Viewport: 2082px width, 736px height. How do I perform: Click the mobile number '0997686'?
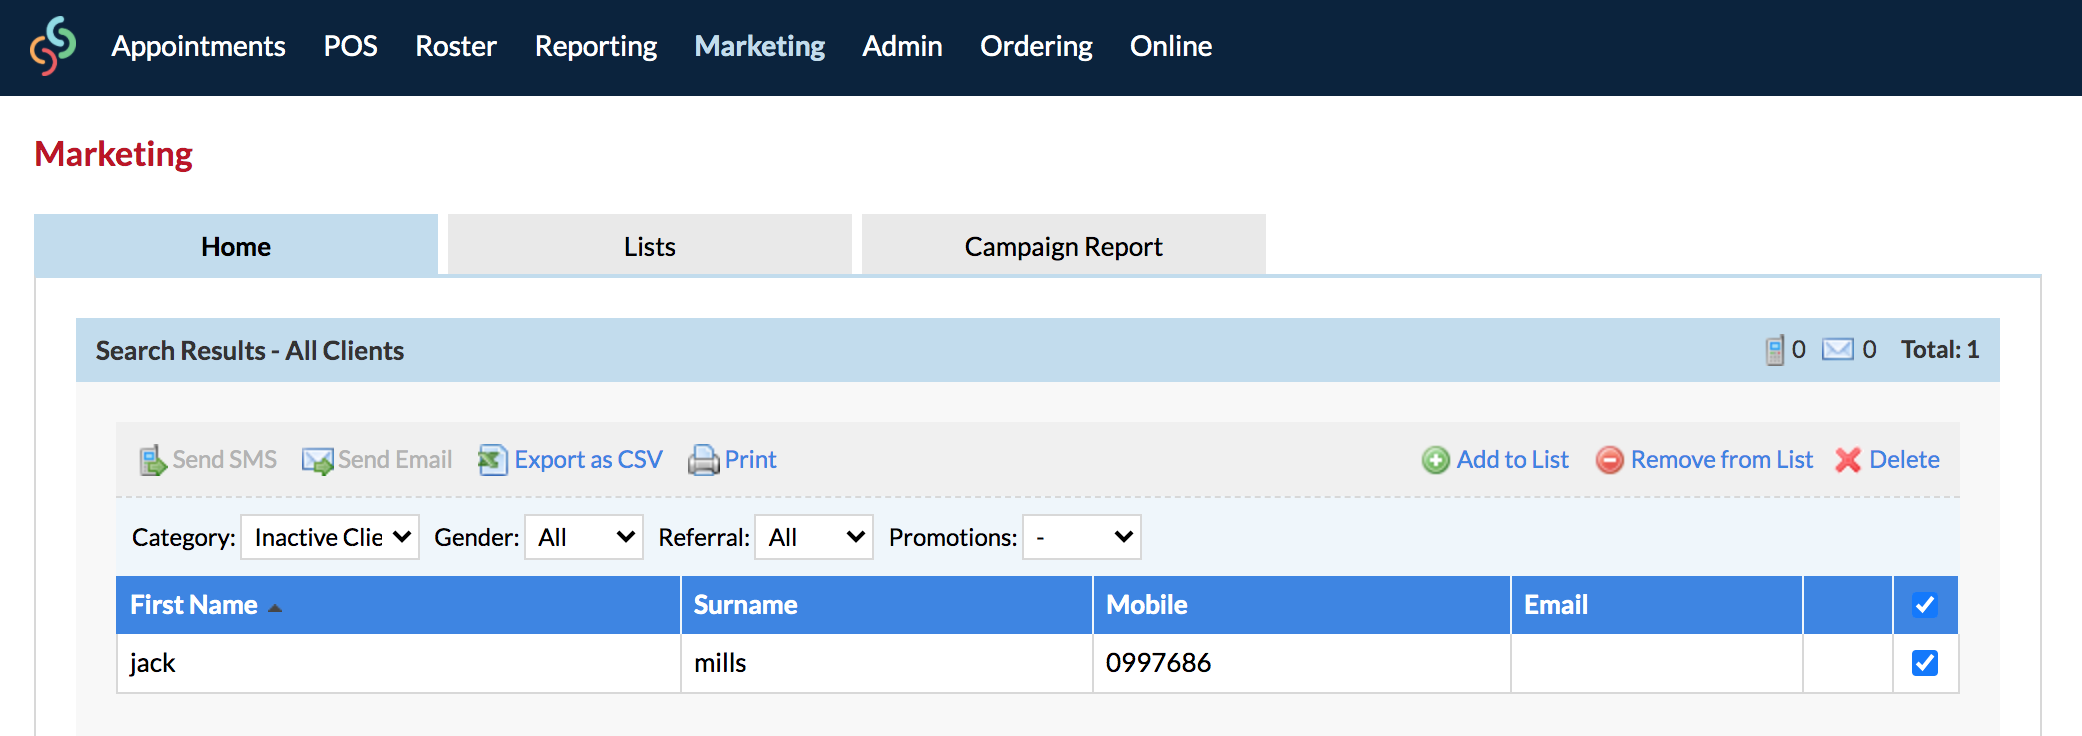1158,663
